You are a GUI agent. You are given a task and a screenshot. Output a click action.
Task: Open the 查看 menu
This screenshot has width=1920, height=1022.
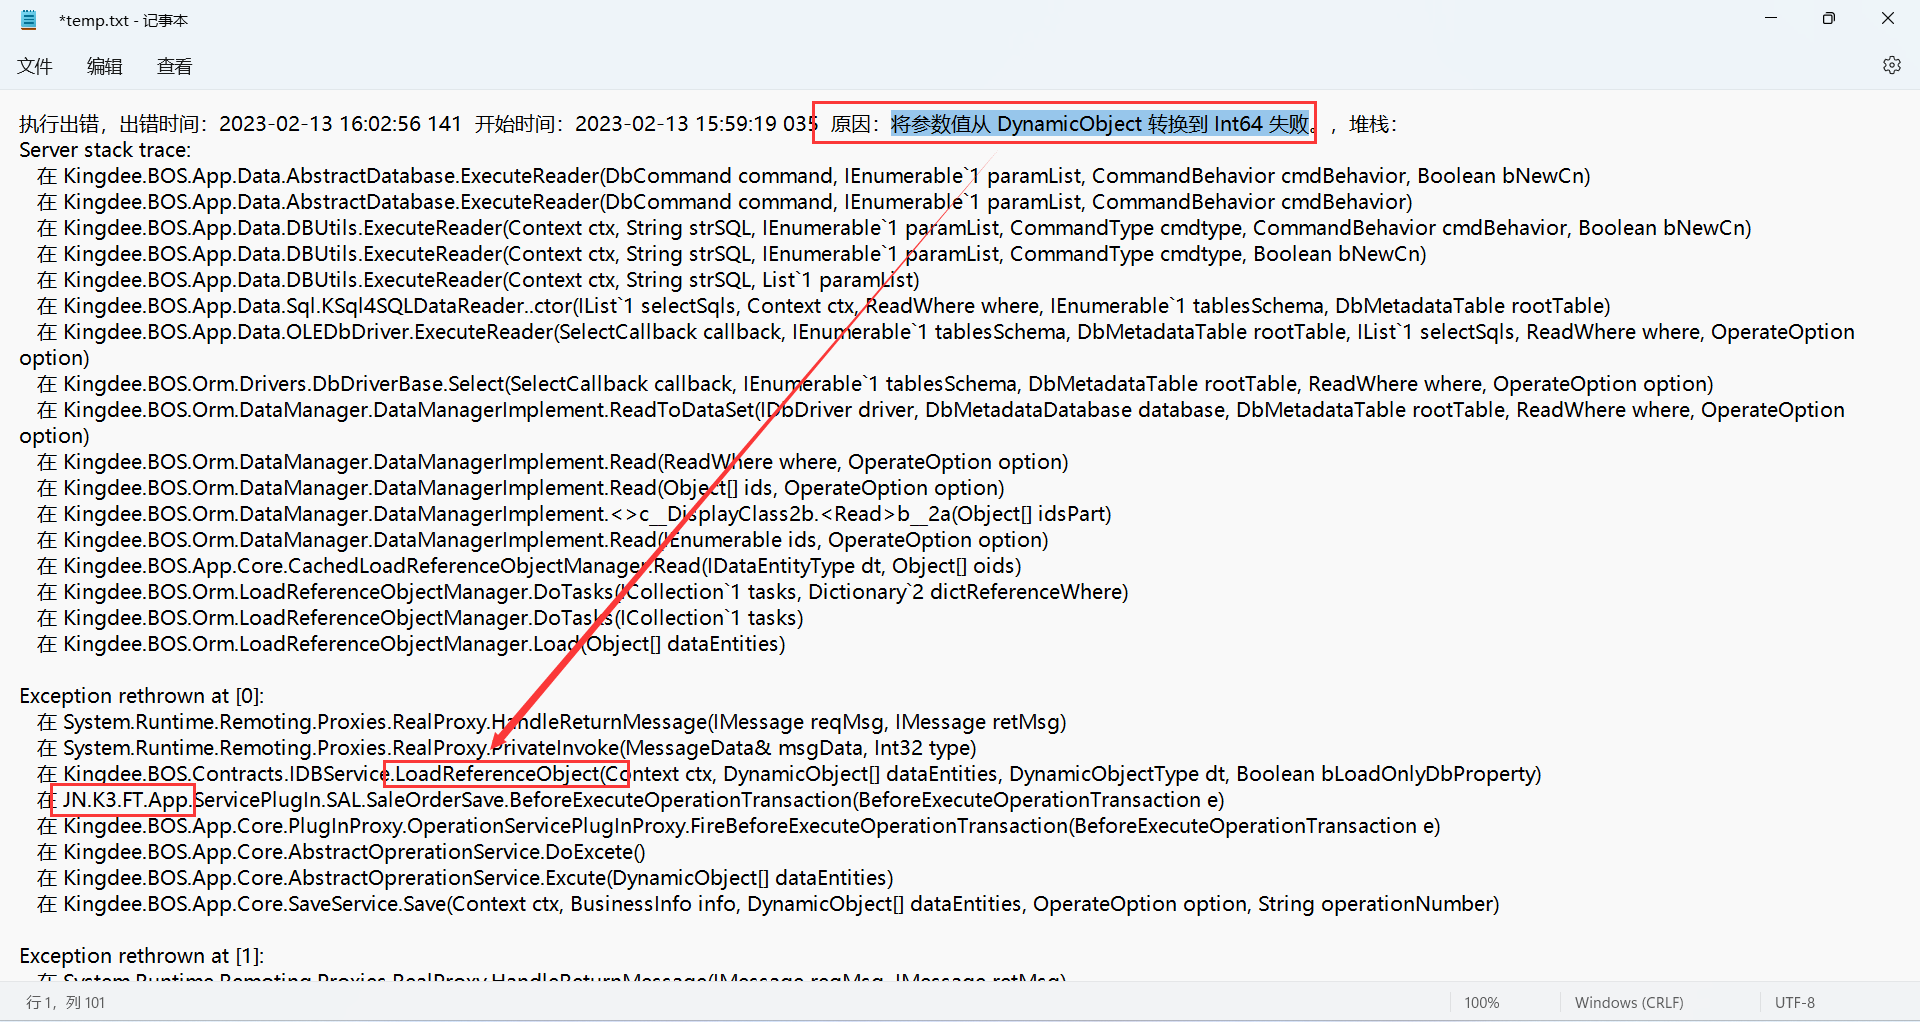click(175, 66)
